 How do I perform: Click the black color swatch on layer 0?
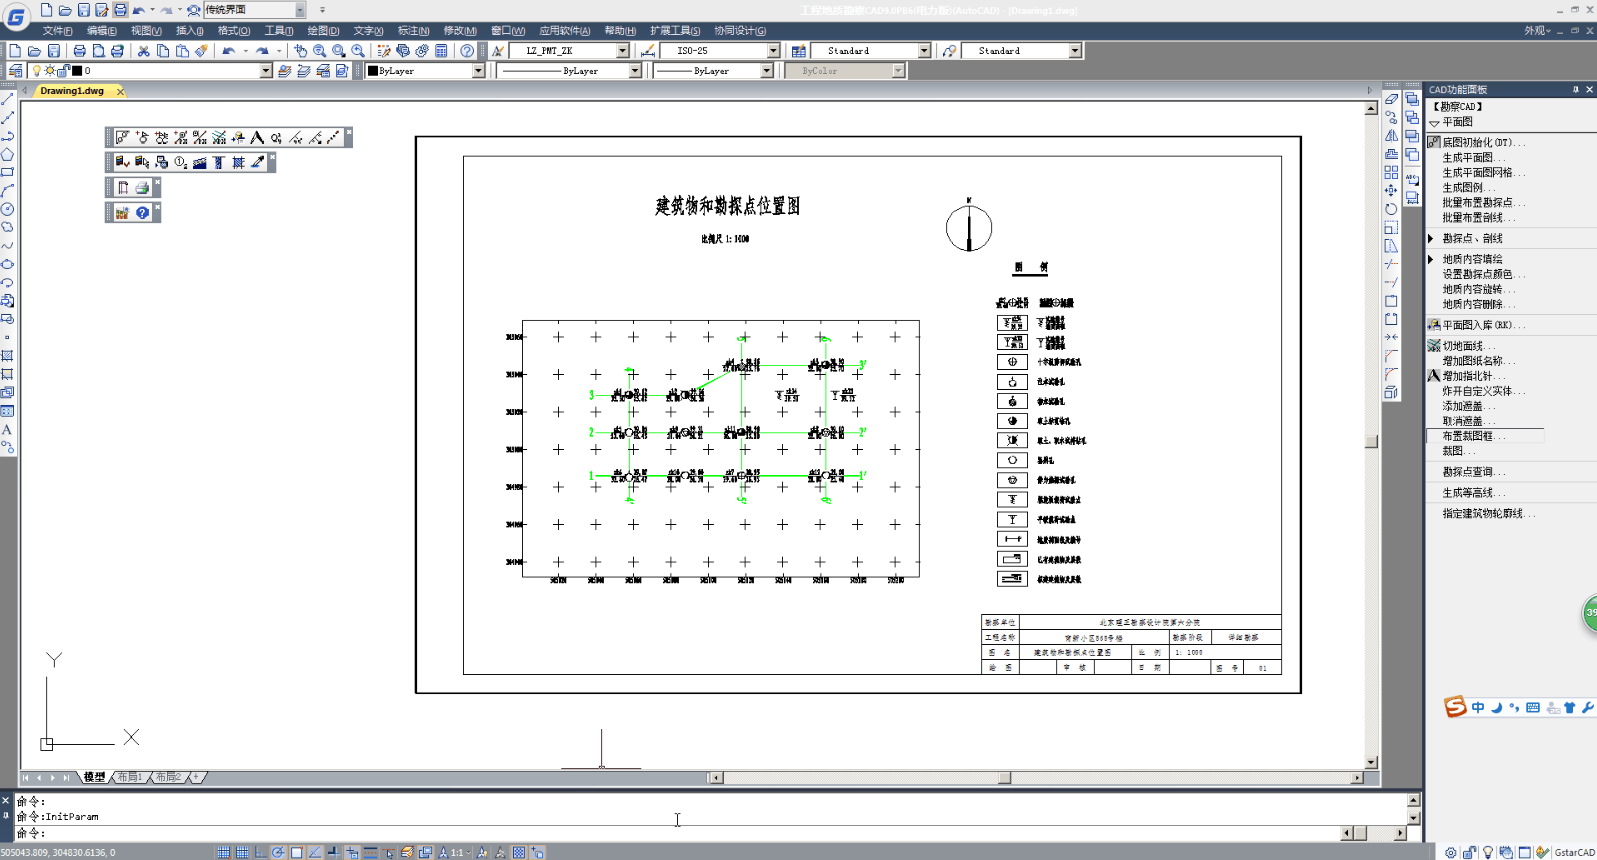77,71
